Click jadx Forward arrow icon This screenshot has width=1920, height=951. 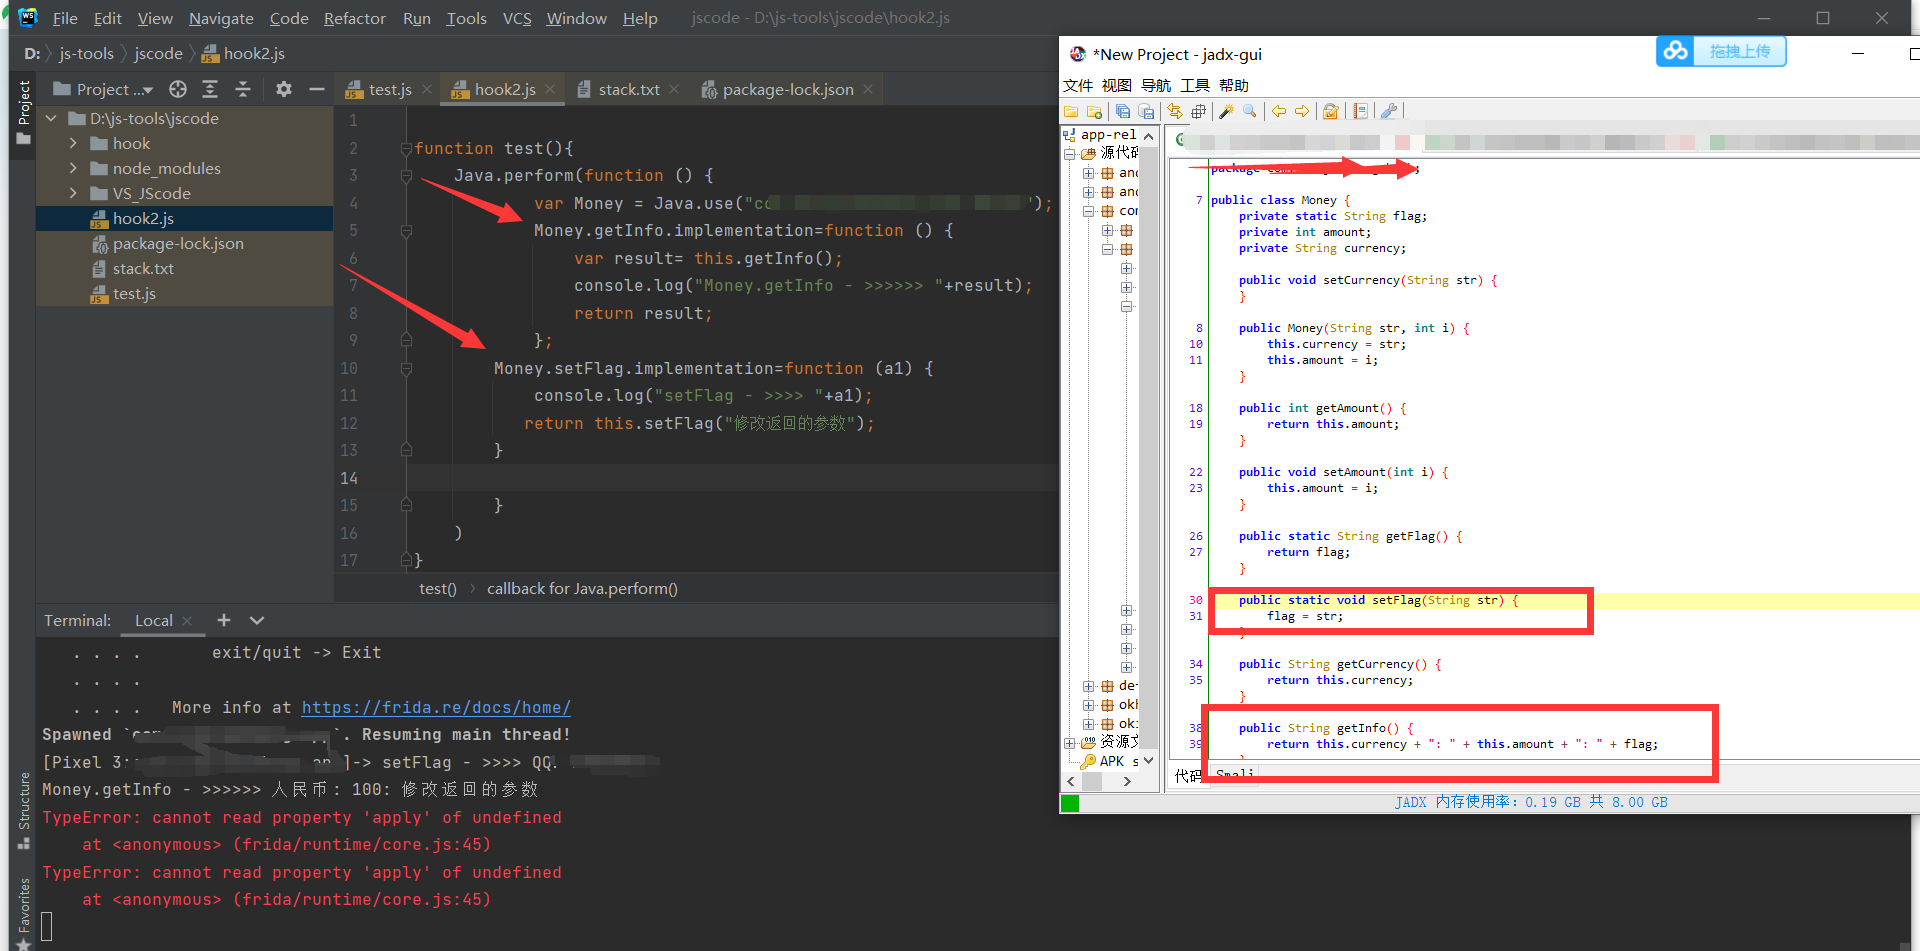(x=1302, y=112)
